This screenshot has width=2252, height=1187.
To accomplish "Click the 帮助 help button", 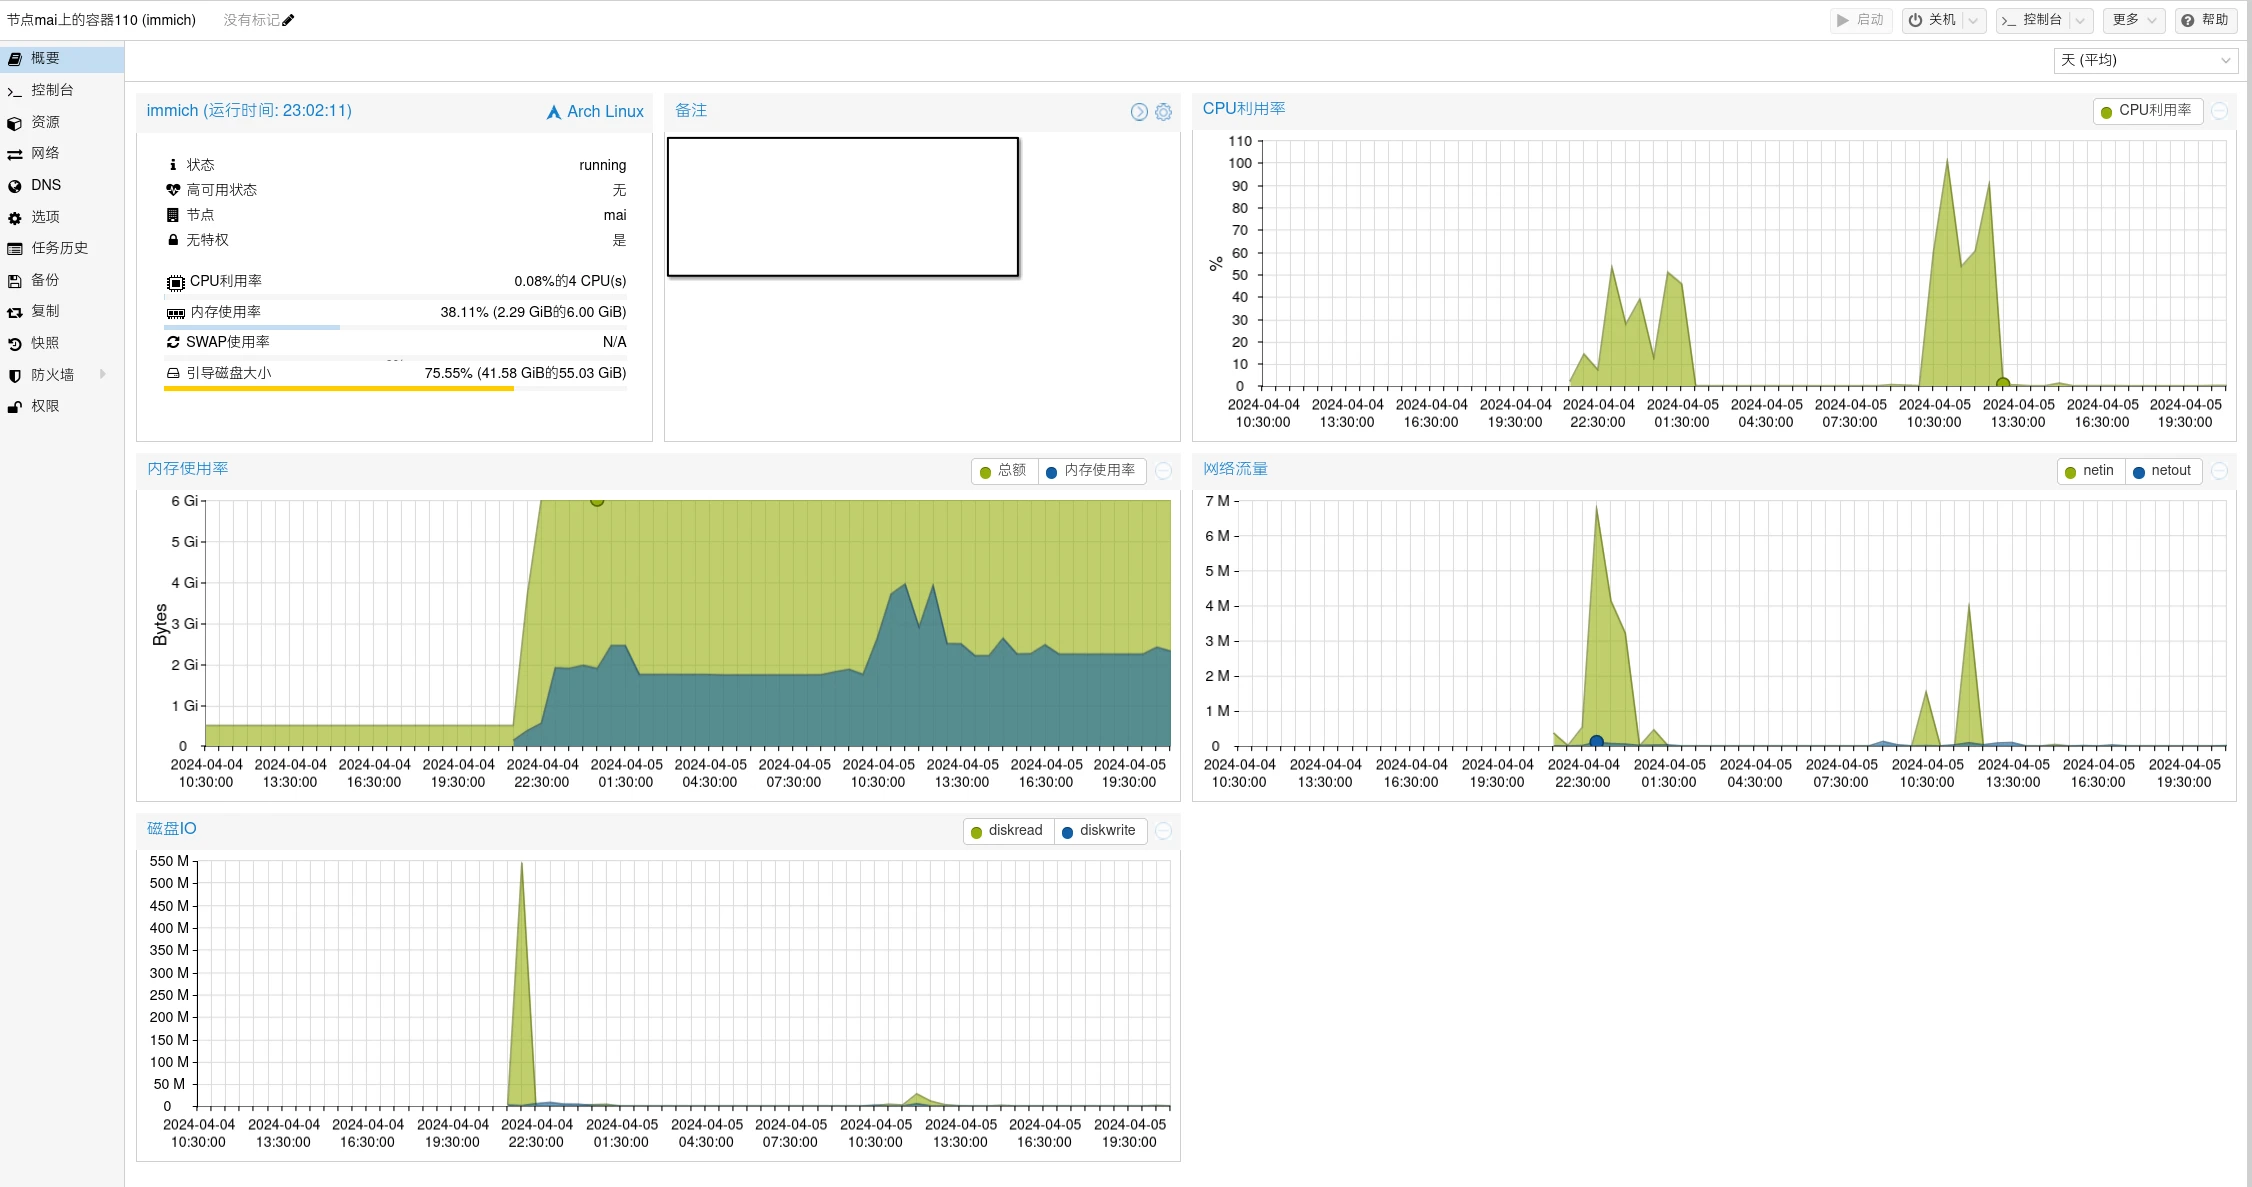I will 2205,20.
